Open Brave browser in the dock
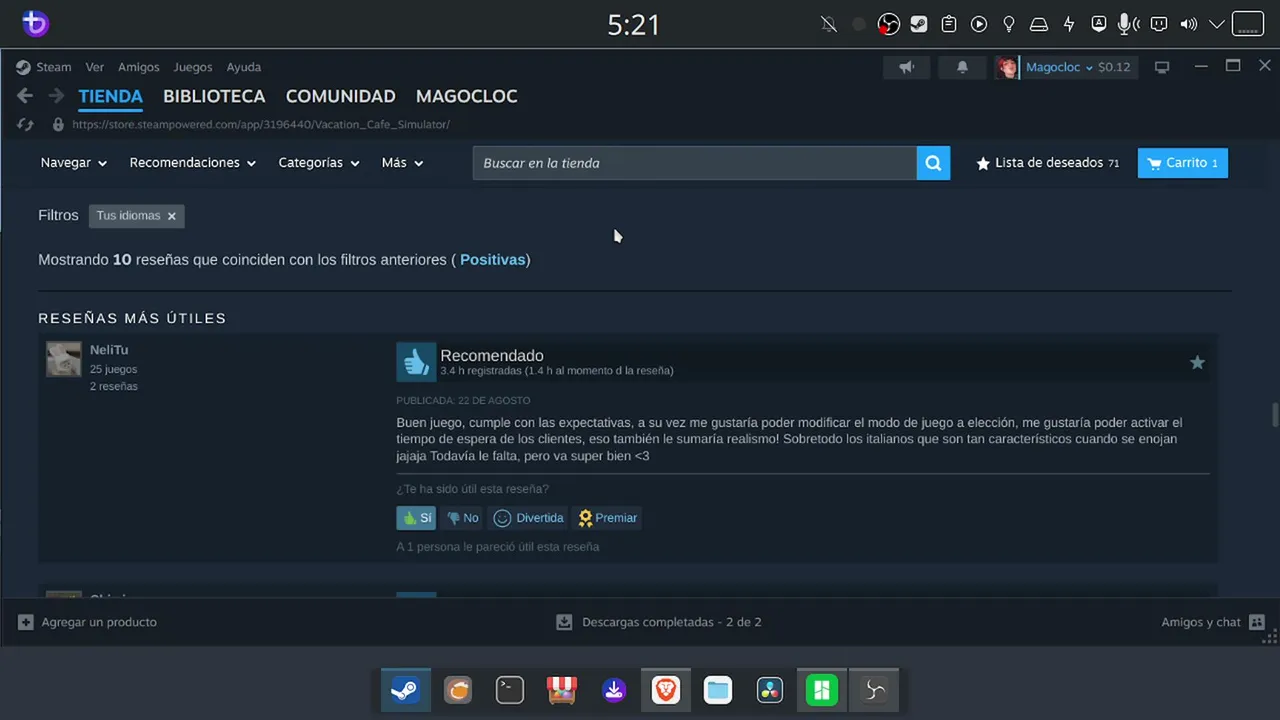The height and width of the screenshot is (720, 1280). click(x=666, y=690)
